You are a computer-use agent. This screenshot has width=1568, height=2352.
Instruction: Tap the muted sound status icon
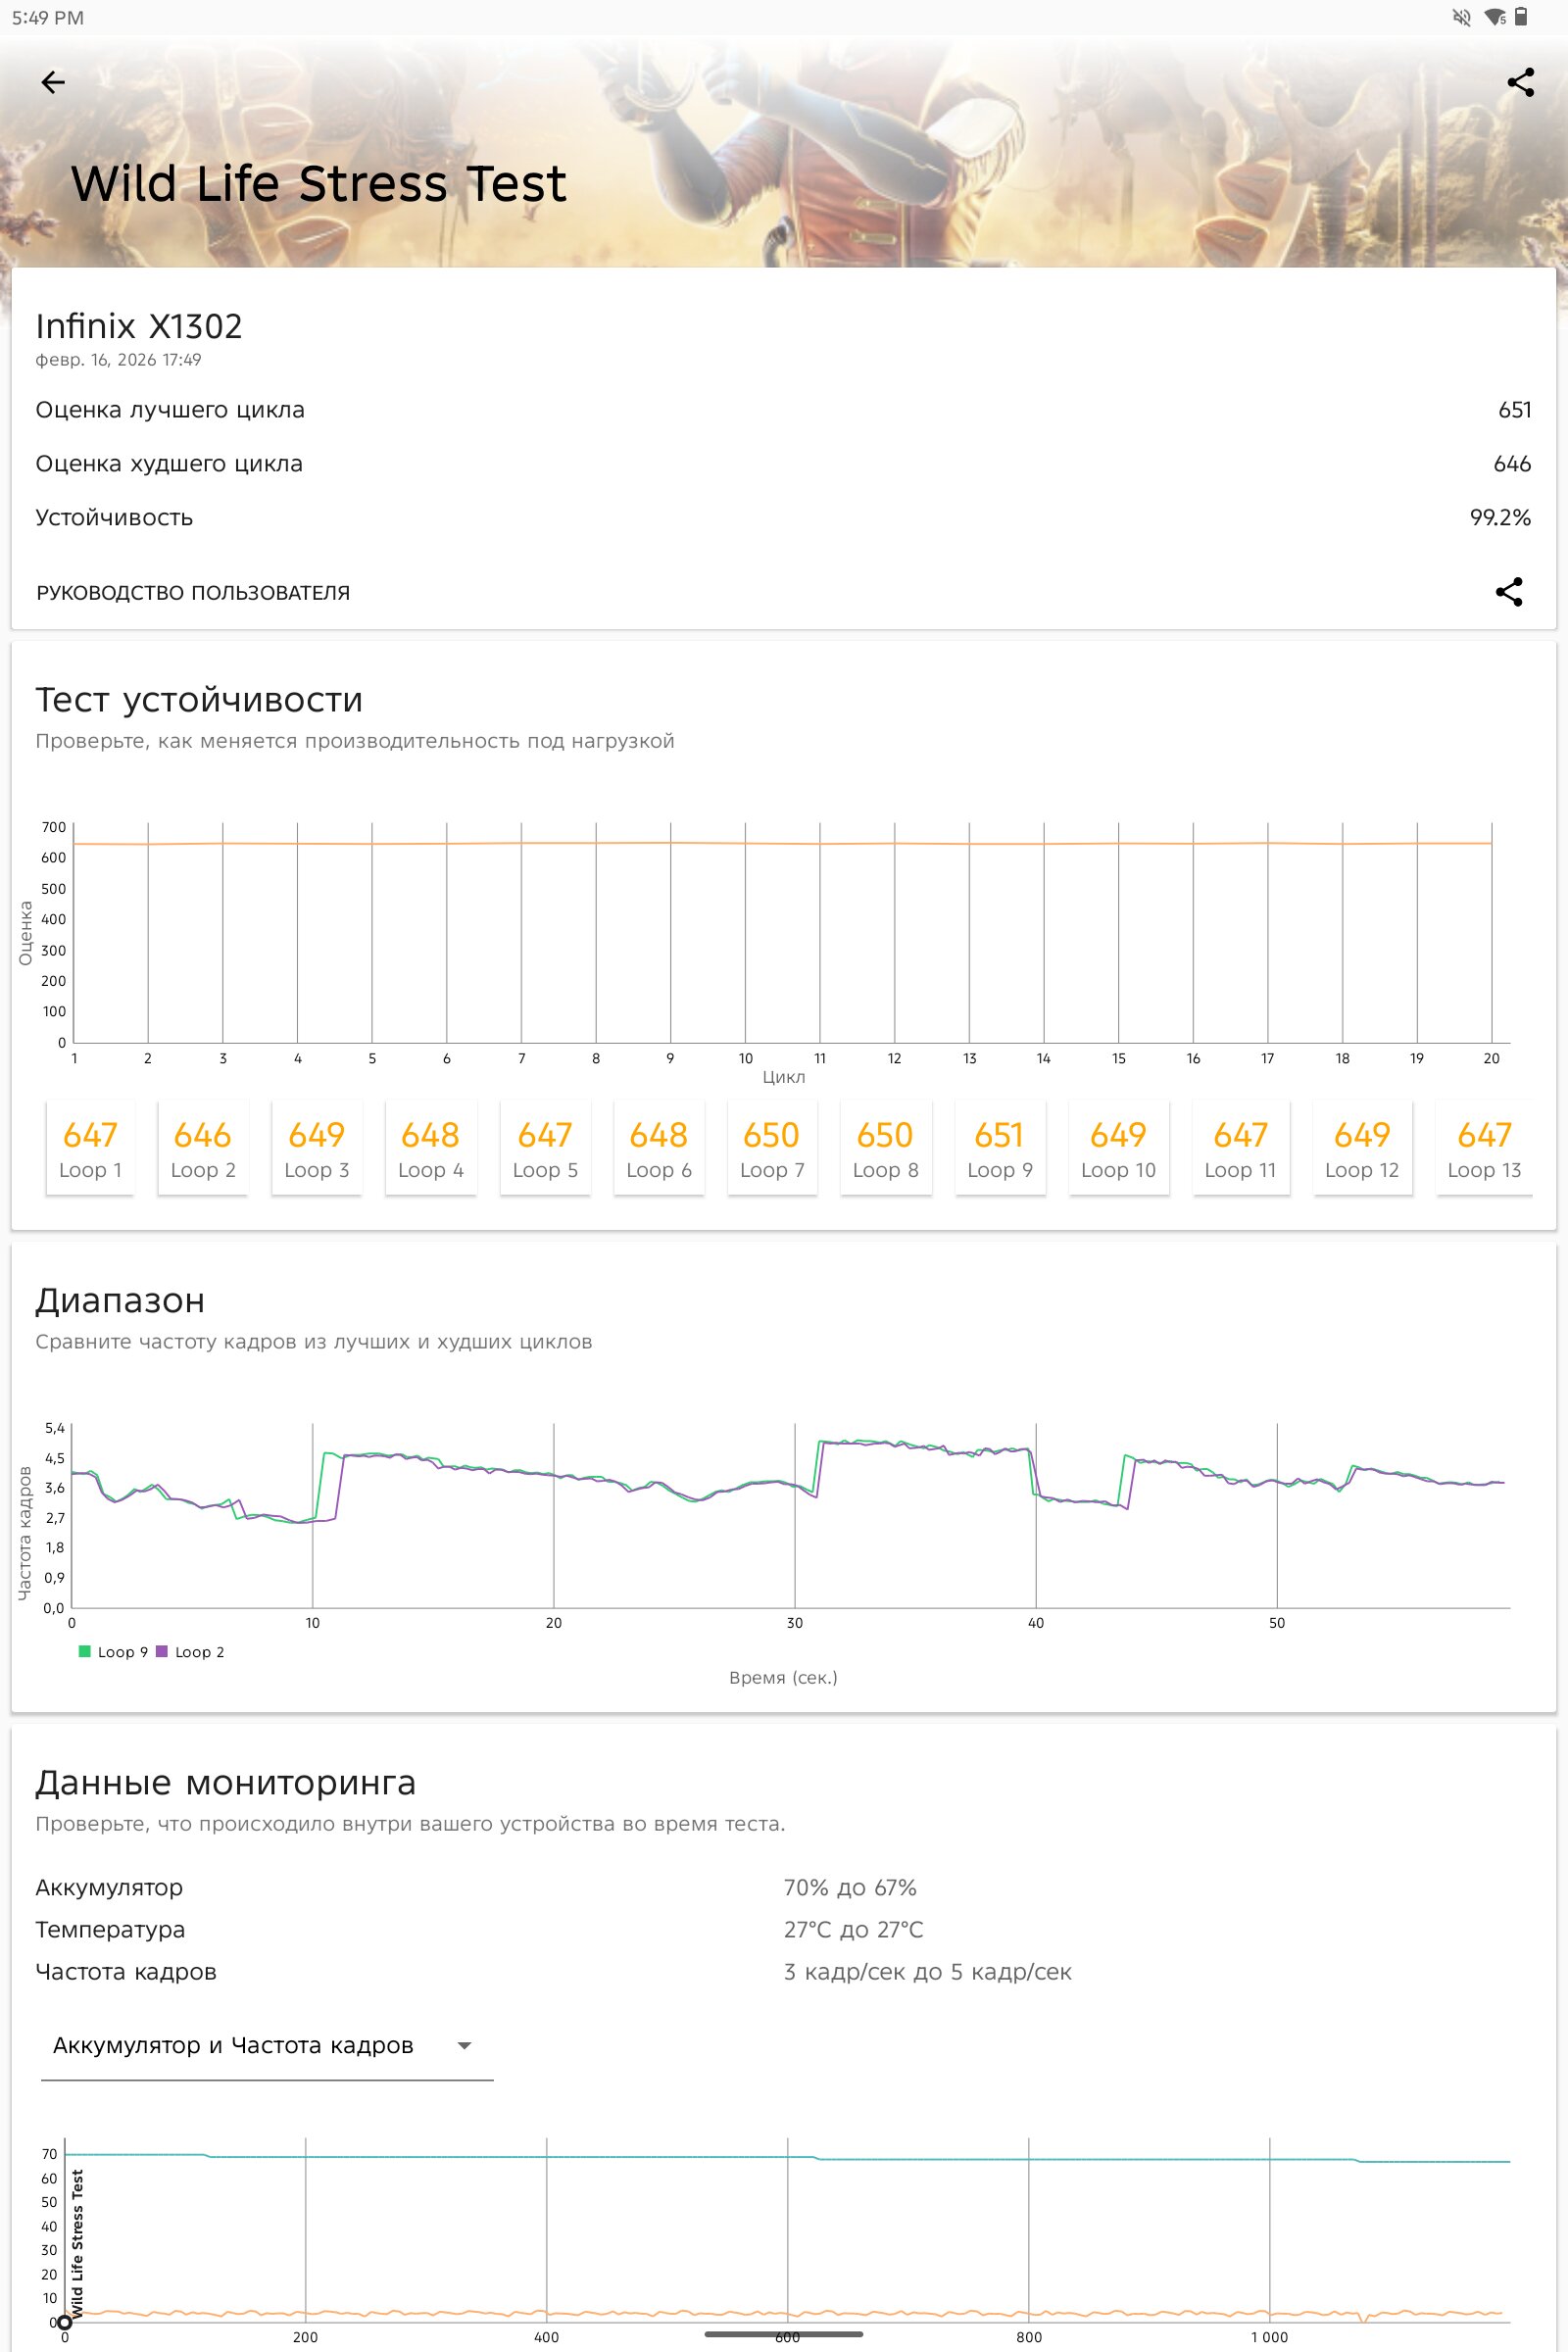pyautogui.click(x=1461, y=17)
